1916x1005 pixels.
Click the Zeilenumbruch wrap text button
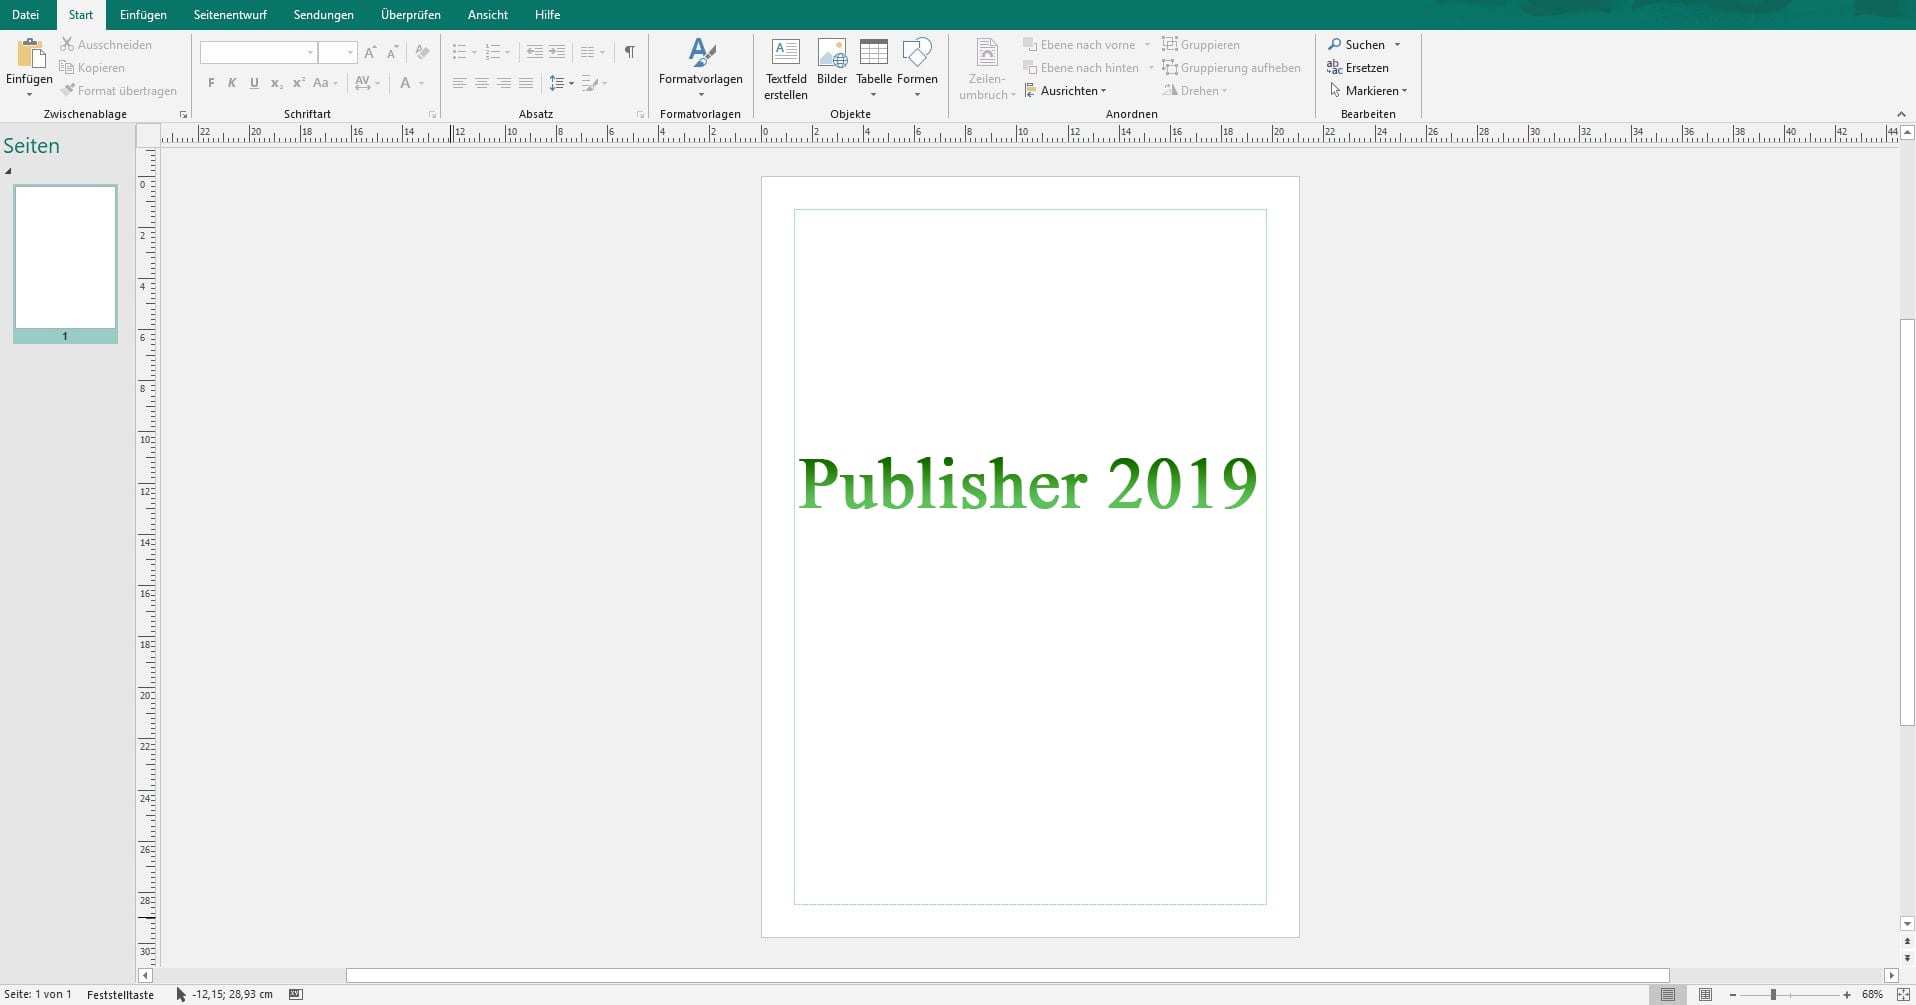tap(987, 67)
